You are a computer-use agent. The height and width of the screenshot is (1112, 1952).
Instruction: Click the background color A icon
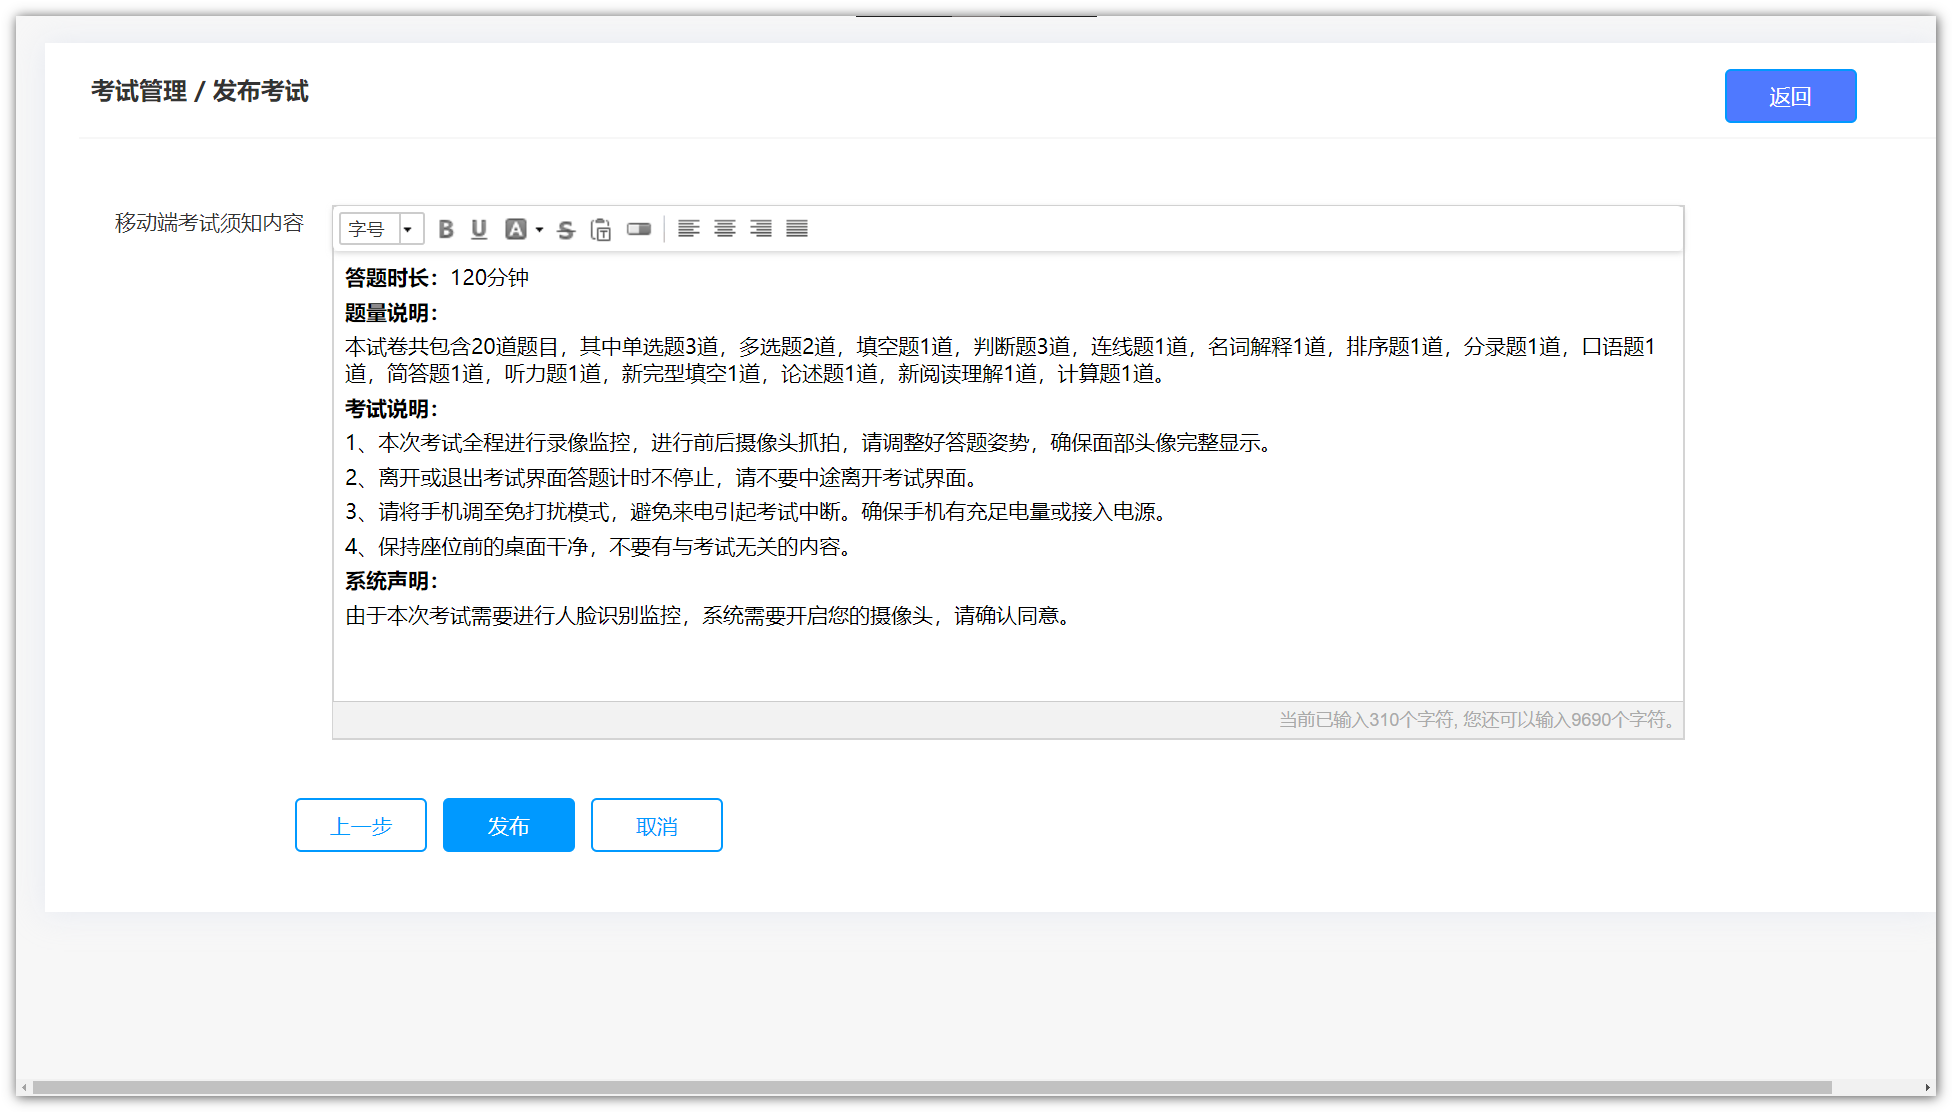click(515, 229)
